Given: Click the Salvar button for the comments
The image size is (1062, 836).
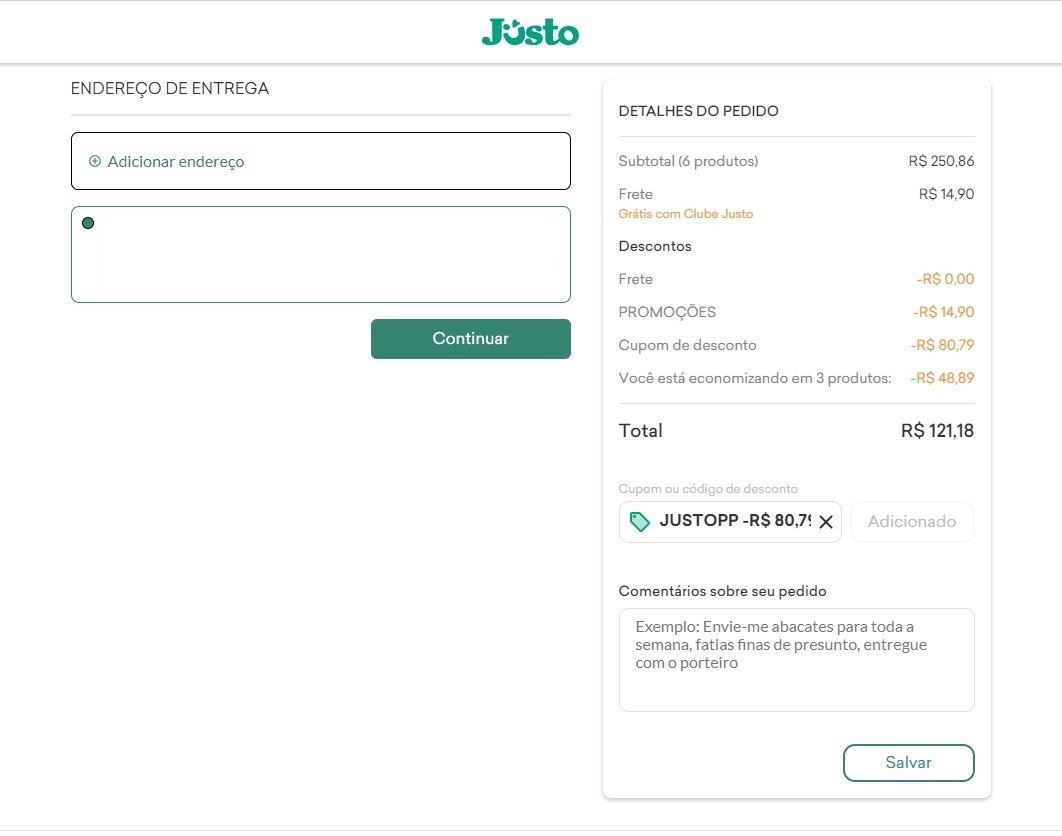Looking at the screenshot, I should pos(908,763).
